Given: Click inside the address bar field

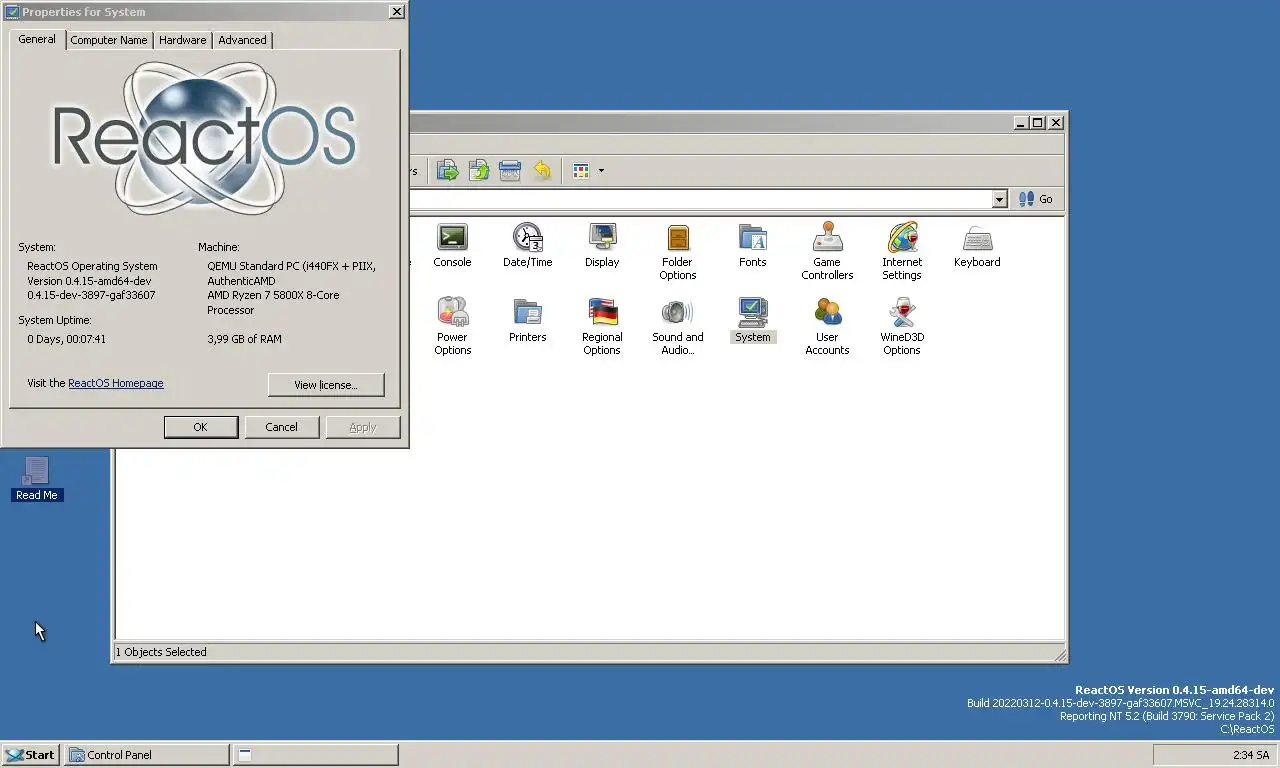Looking at the screenshot, I should [x=700, y=199].
